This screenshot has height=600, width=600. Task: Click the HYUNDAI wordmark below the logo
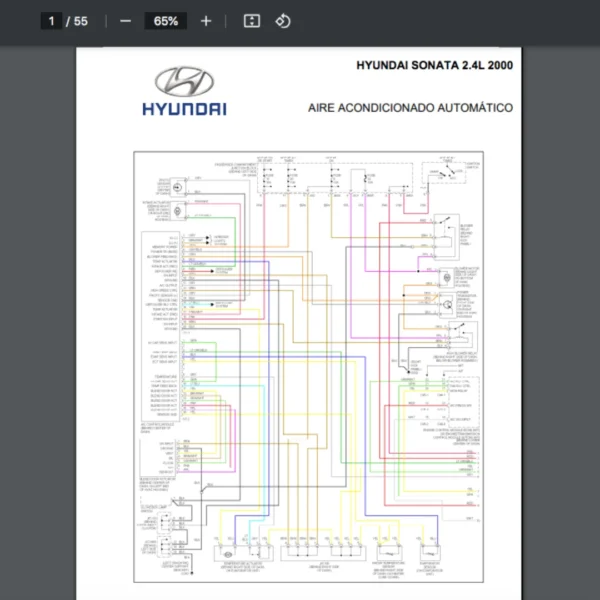pos(184,108)
